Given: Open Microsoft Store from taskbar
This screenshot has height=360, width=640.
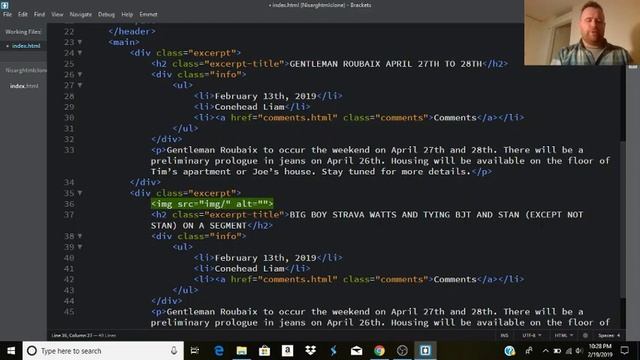Looking at the screenshot, I should (264, 351).
